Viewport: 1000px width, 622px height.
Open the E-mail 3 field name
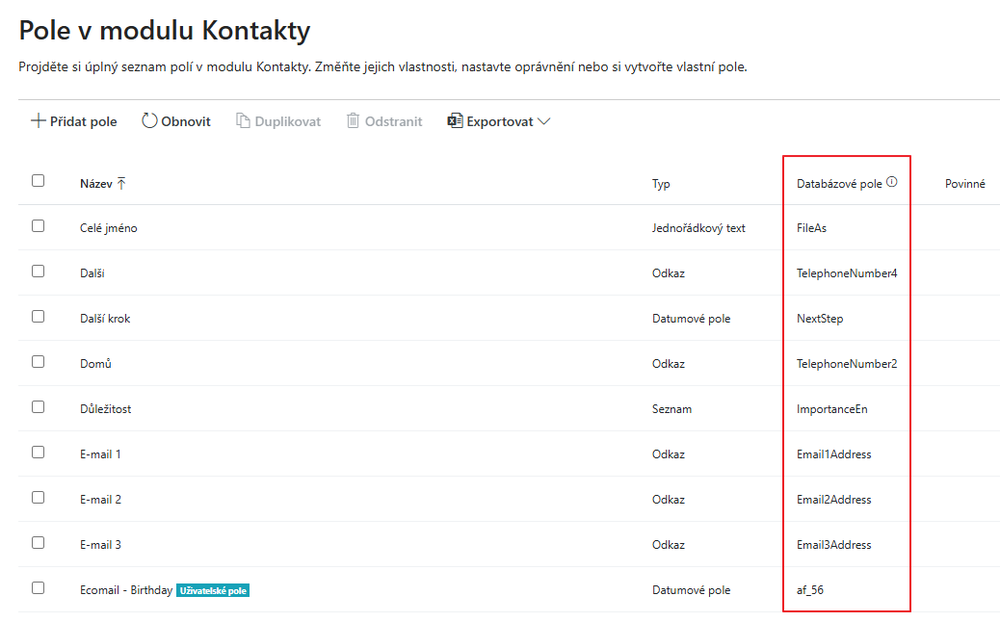click(100, 545)
